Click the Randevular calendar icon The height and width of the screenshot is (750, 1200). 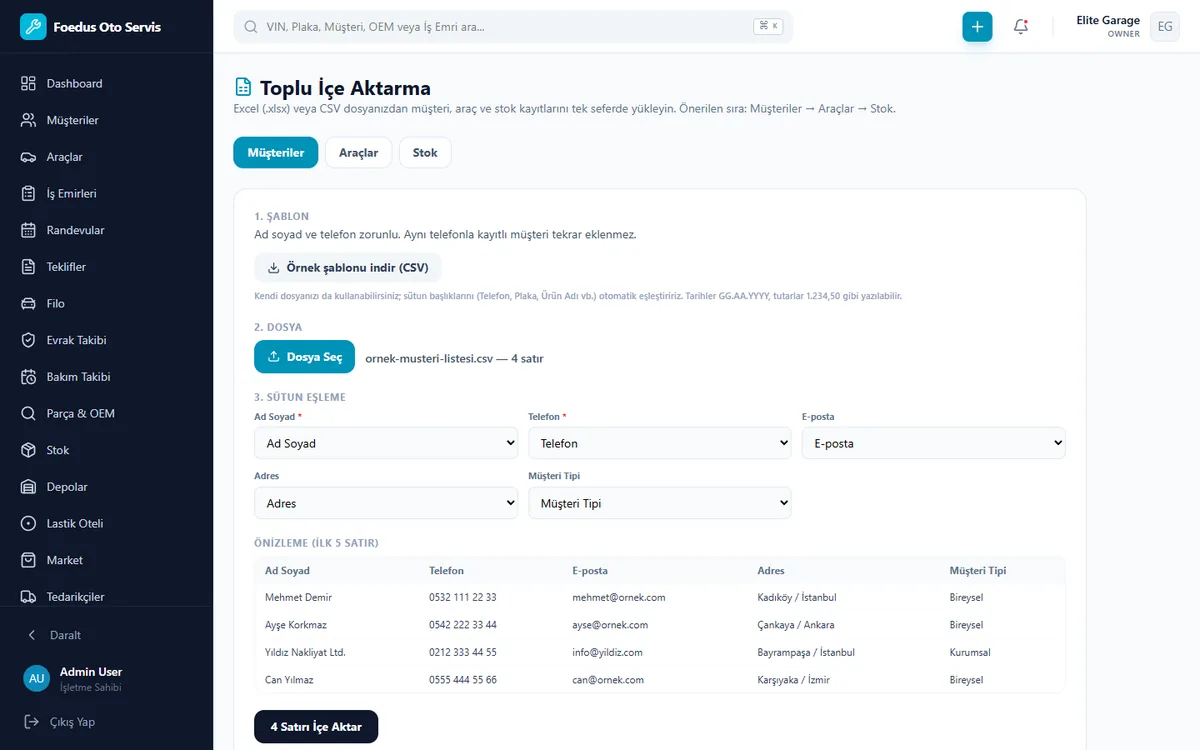(x=28, y=230)
